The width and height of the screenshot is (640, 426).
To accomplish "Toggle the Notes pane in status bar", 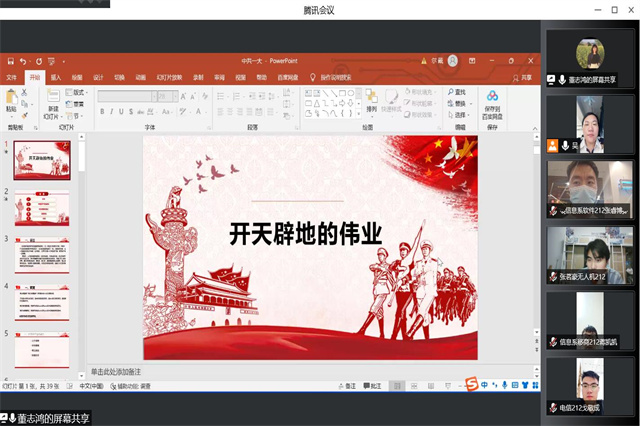I will tap(345, 385).
